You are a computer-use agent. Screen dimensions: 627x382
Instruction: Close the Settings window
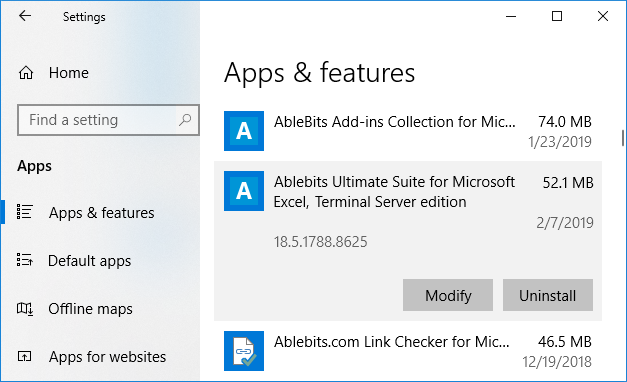pos(603,16)
